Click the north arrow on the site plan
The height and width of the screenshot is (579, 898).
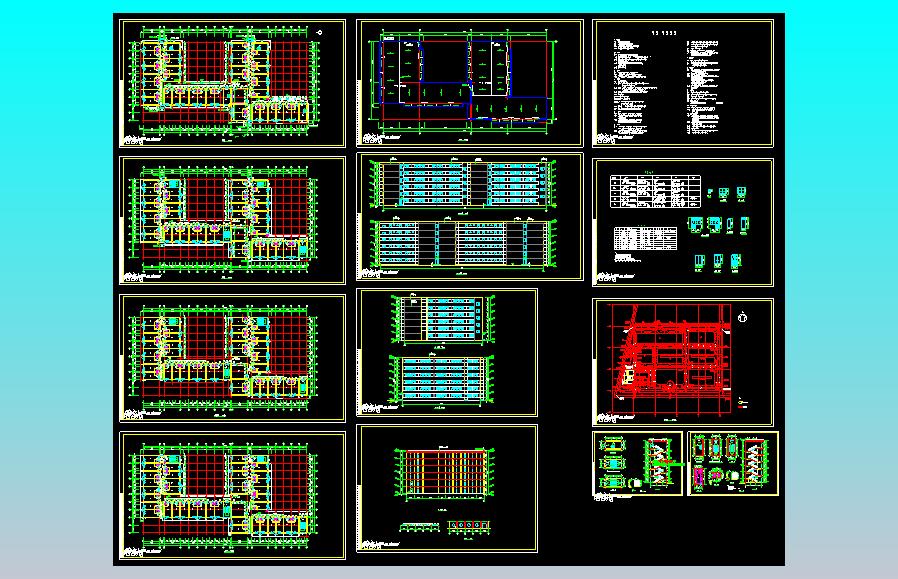742,317
